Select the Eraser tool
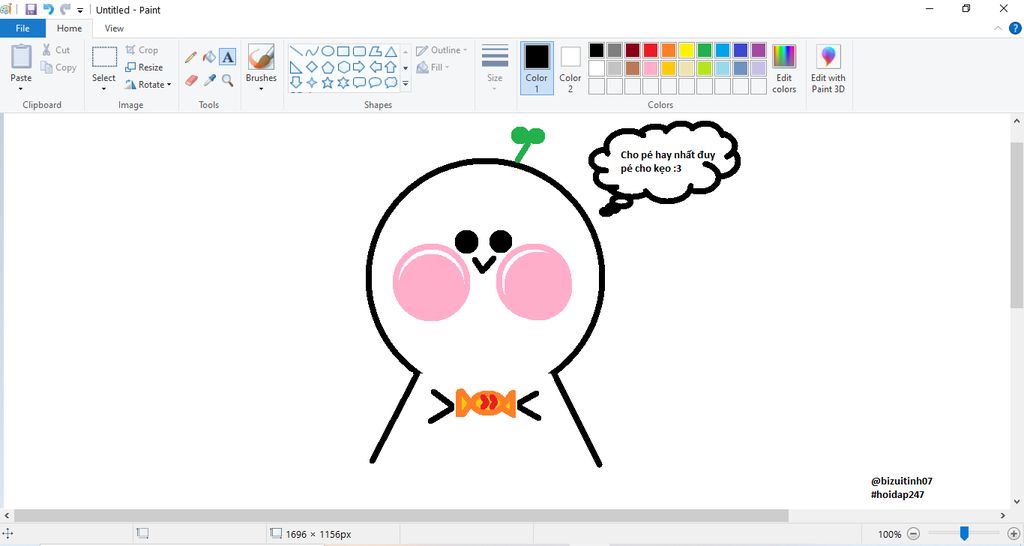Viewport: 1024px width, 546px height. (x=191, y=80)
